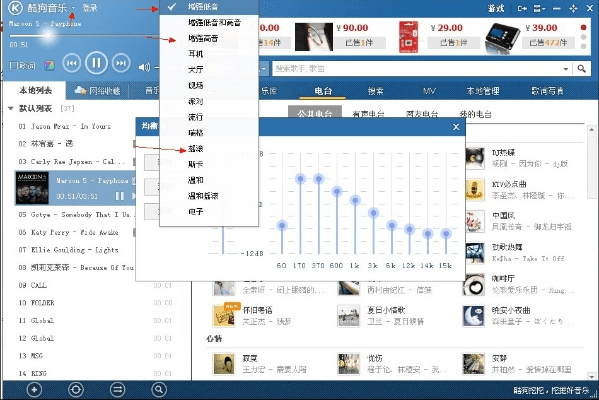Mute using the speaker volume icon

[x=144, y=67]
